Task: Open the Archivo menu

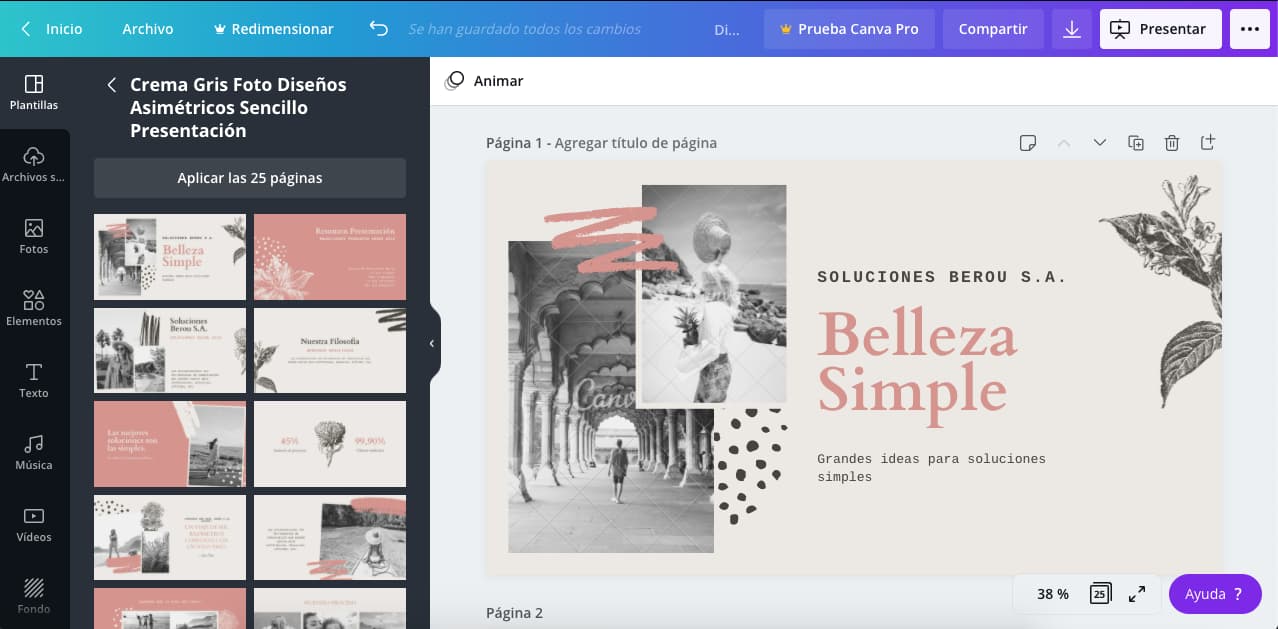Action: [148, 29]
